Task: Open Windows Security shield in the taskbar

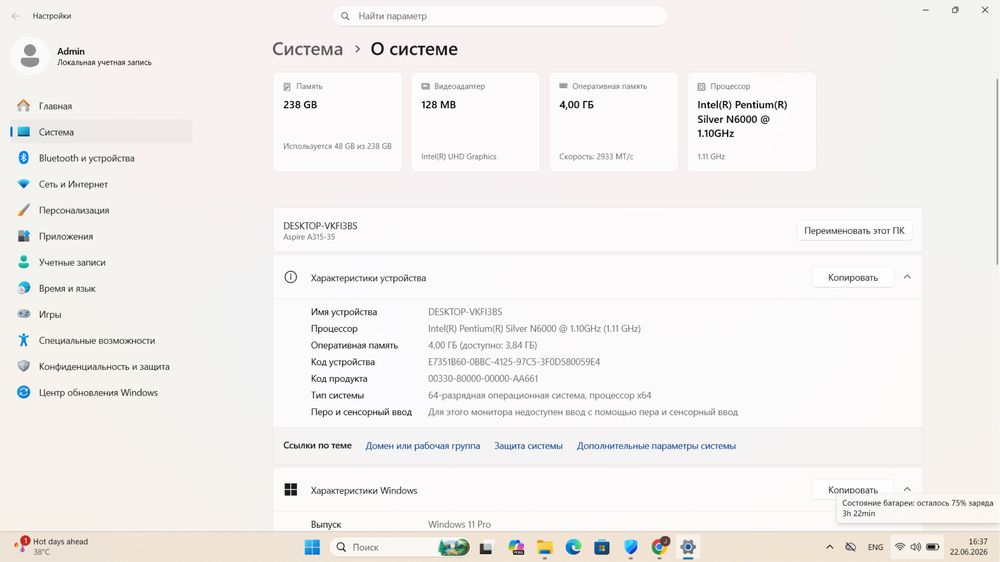Action: tap(631, 547)
